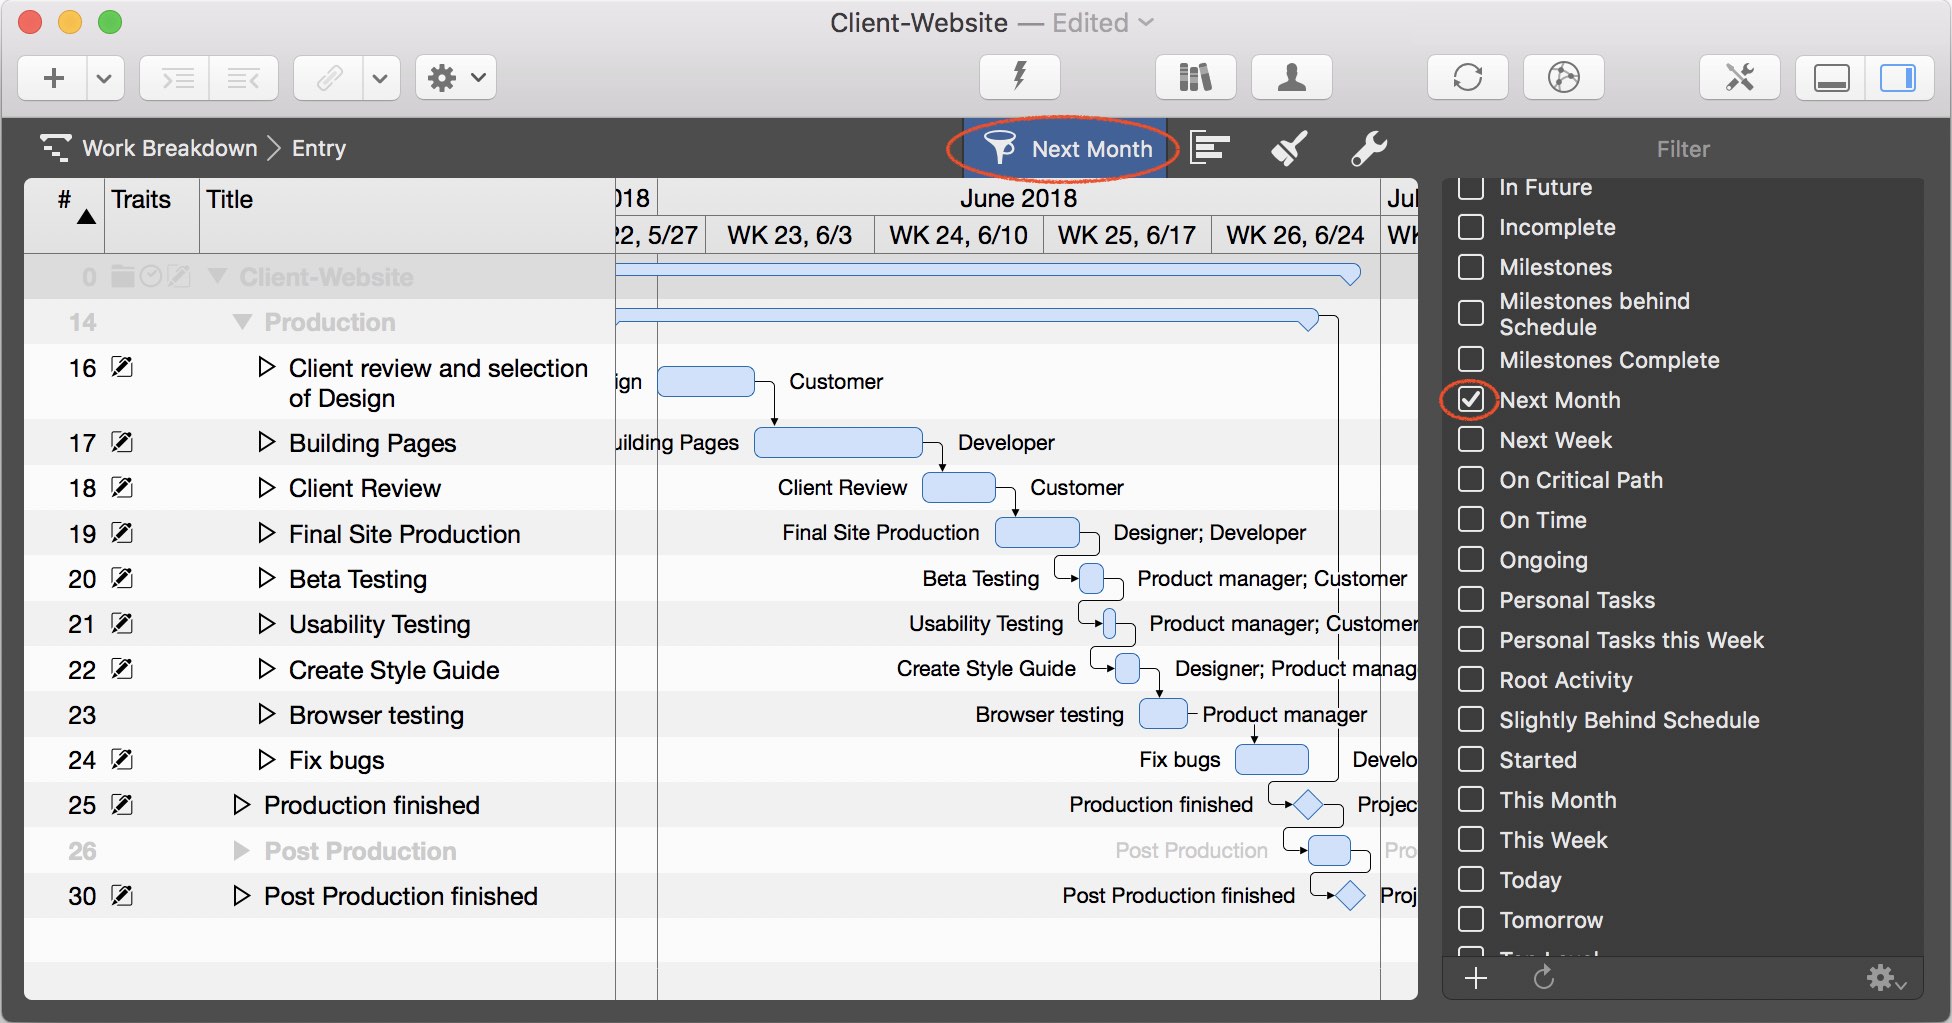Select the Entry breadcrumb item

(317, 148)
